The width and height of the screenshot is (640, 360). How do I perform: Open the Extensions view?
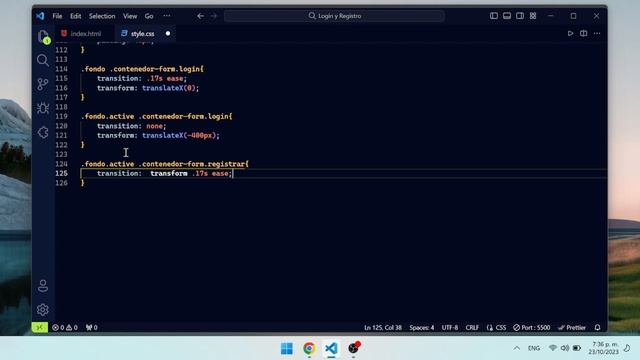(x=42, y=132)
